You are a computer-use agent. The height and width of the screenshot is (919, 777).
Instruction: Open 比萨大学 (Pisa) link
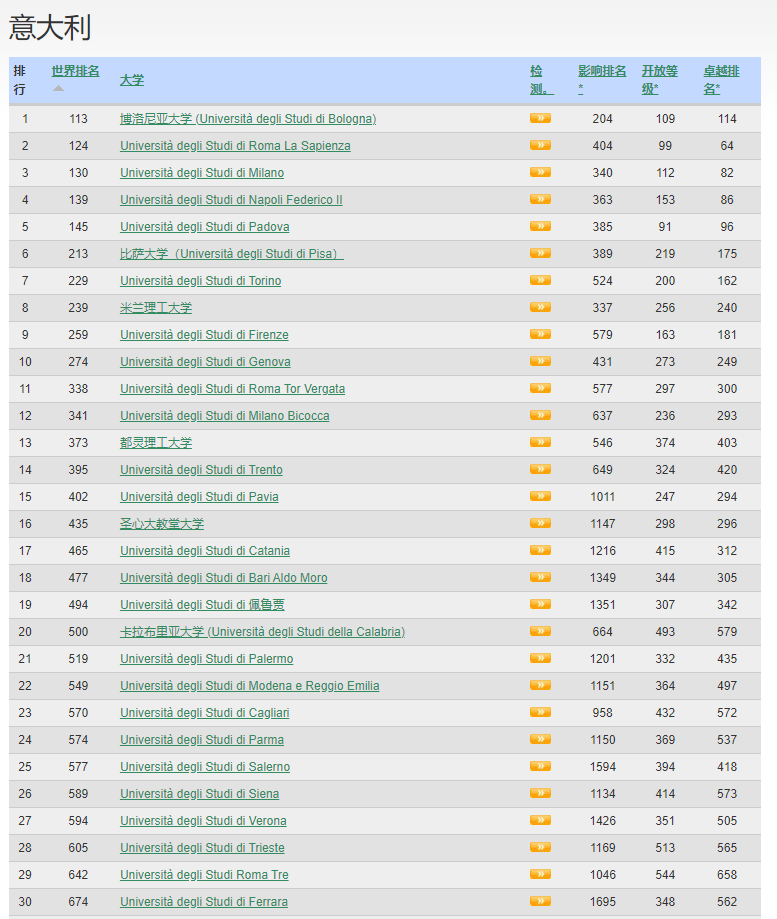click(x=231, y=254)
